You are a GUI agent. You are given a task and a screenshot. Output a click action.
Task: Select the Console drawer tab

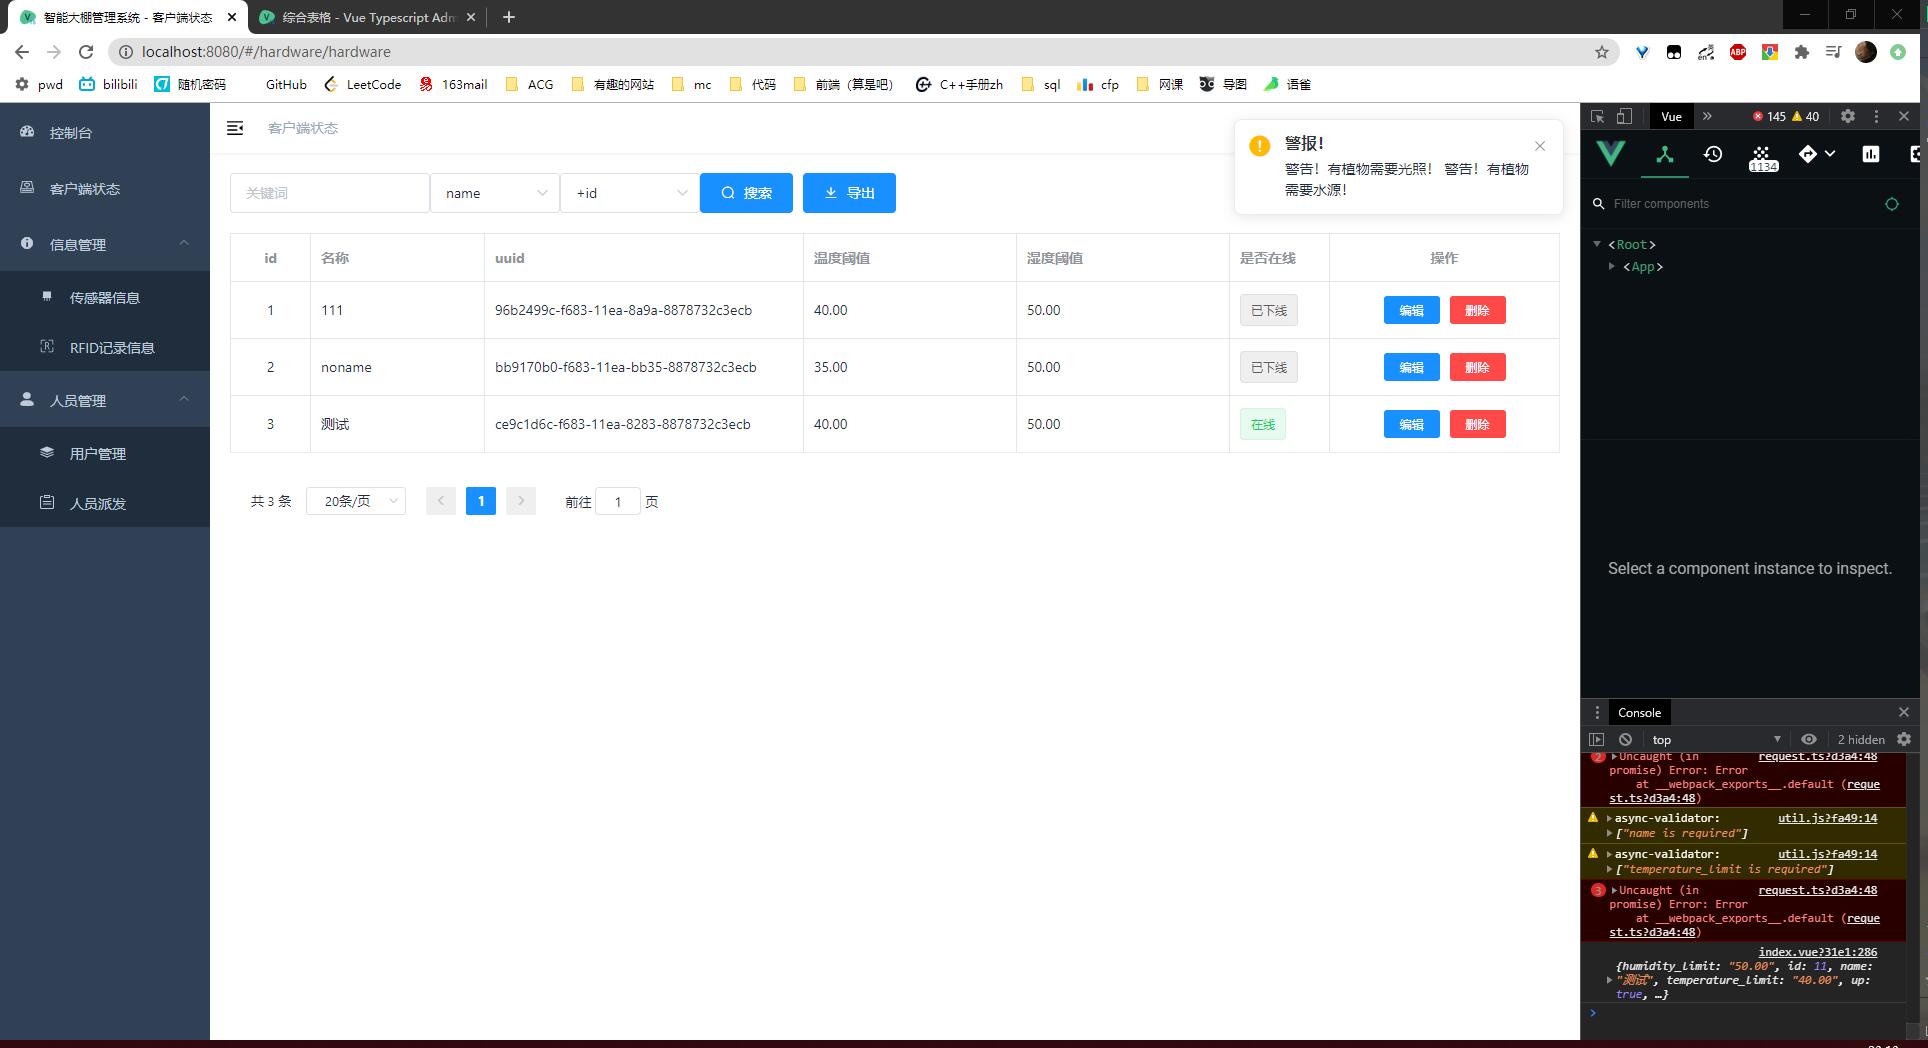tap(1639, 713)
